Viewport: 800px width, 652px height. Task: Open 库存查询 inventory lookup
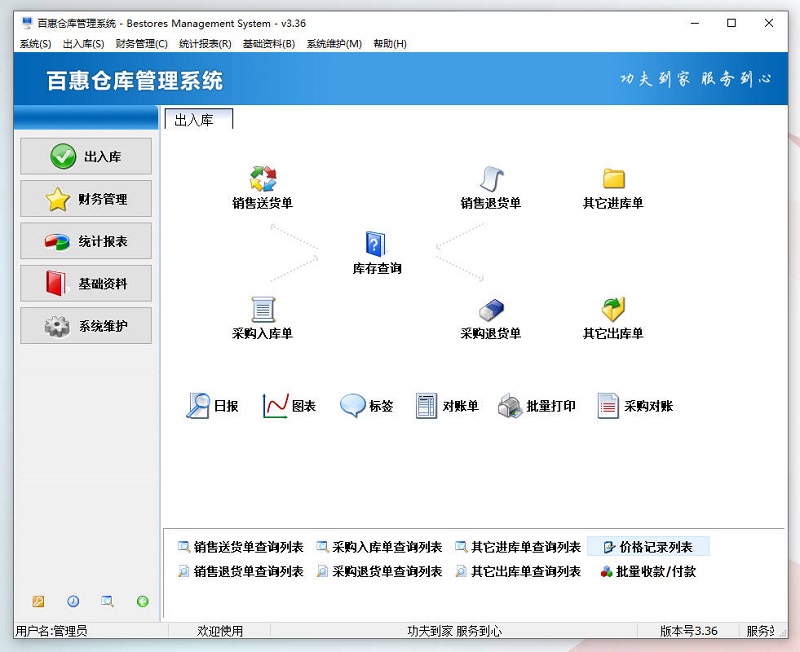click(x=376, y=245)
